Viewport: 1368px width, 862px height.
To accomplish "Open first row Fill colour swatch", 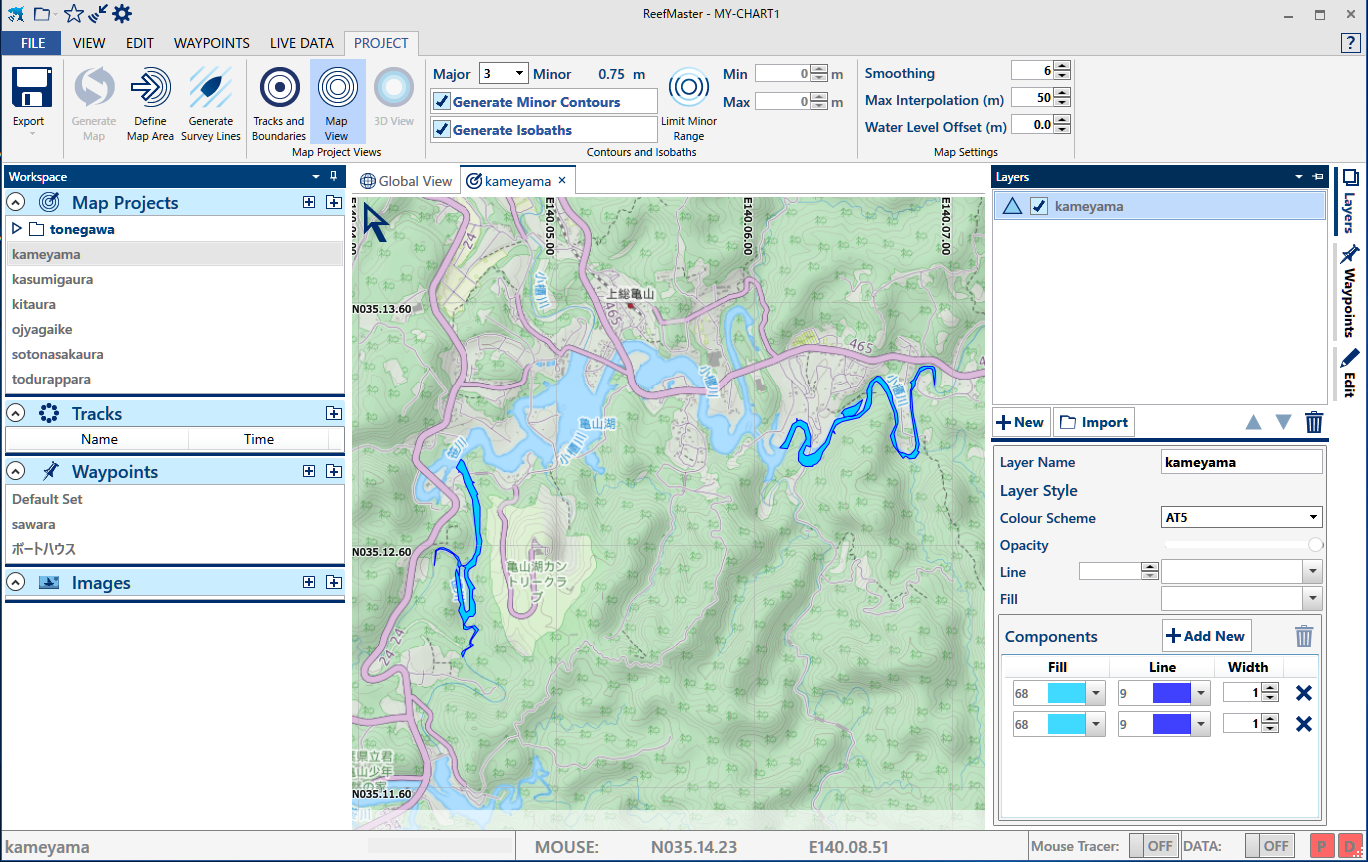I will click(x=1067, y=694).
